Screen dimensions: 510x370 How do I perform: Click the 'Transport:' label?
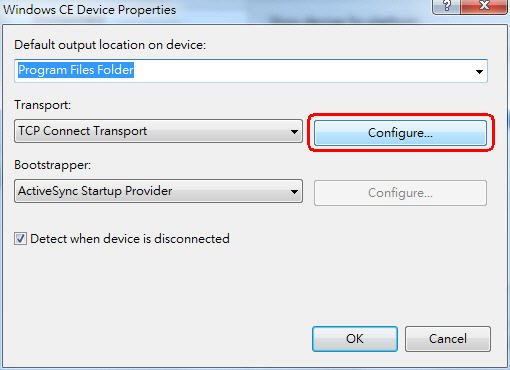pos(43,105)
